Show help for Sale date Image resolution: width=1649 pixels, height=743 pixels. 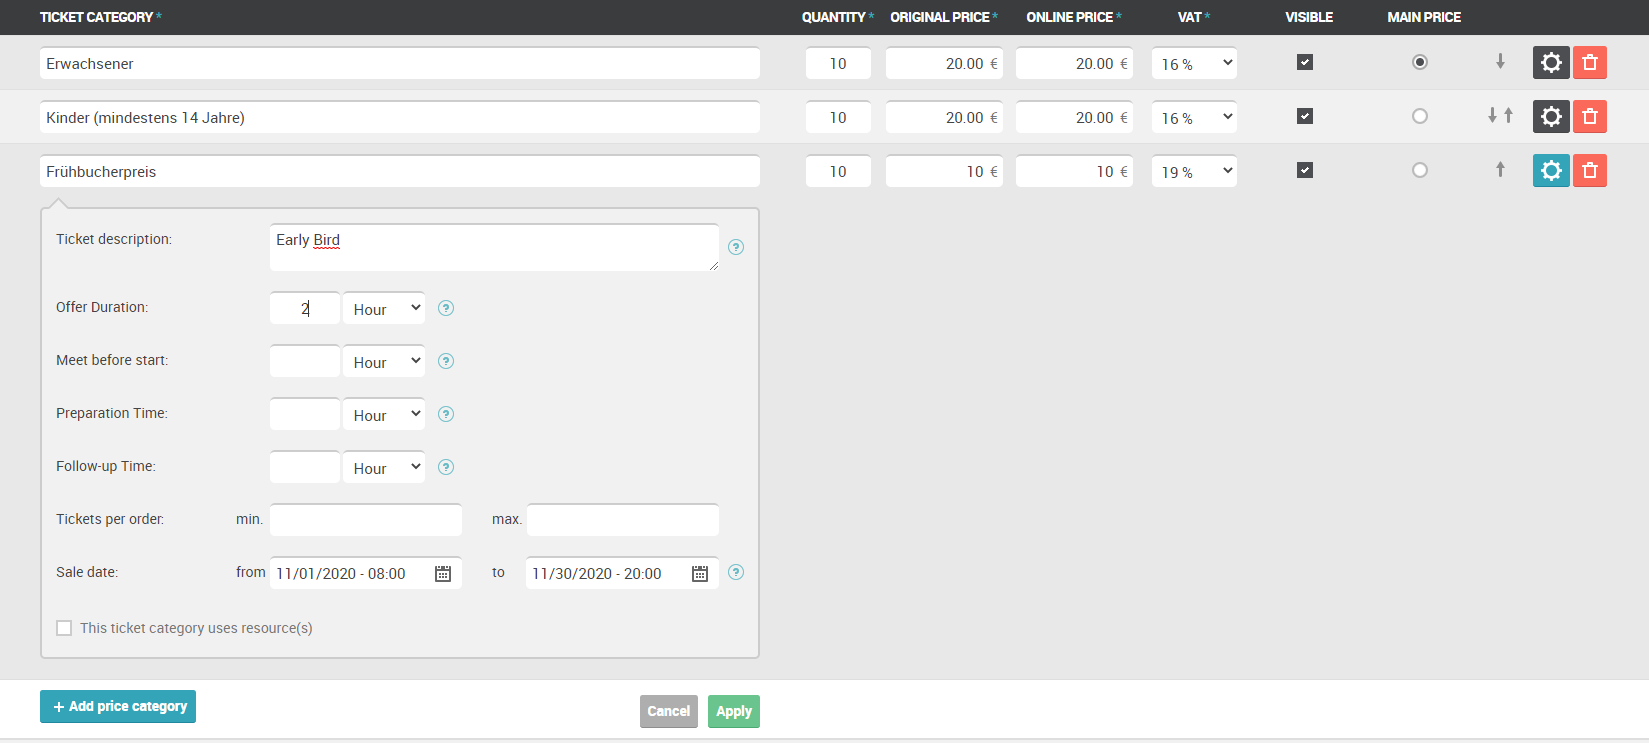point(736,572)
